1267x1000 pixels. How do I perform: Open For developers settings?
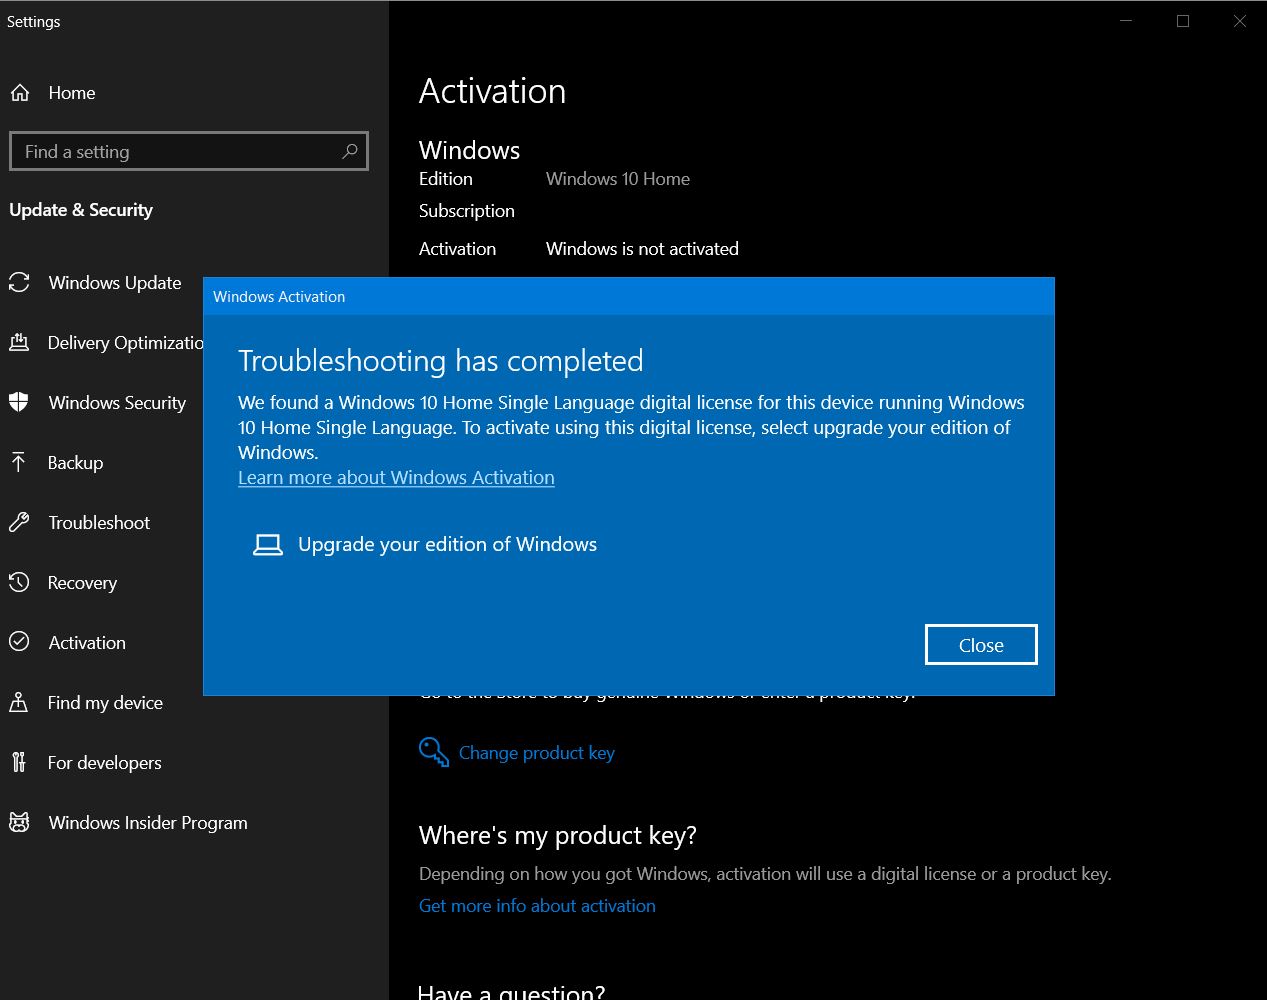click(x=104, y=763)
